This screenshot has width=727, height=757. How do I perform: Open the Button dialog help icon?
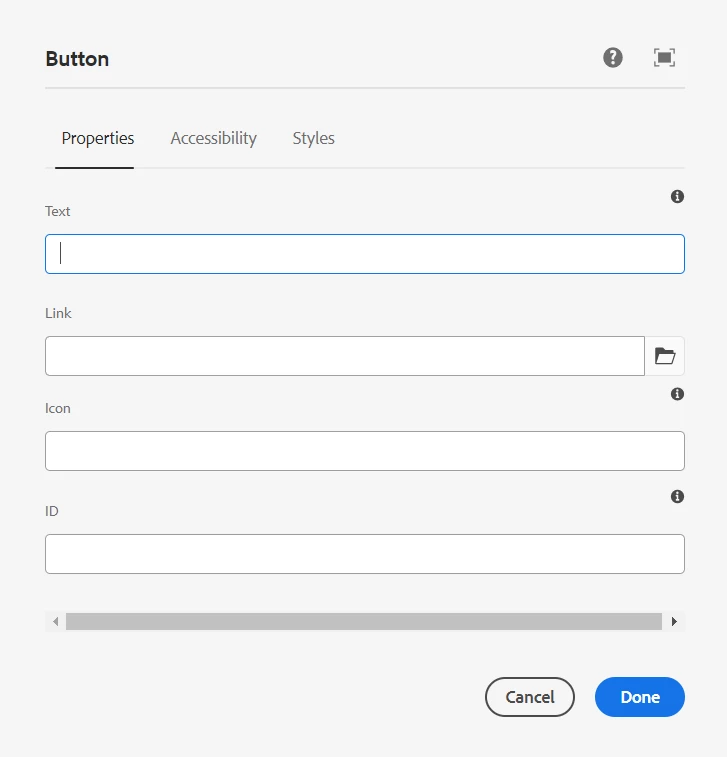[613, 58]
